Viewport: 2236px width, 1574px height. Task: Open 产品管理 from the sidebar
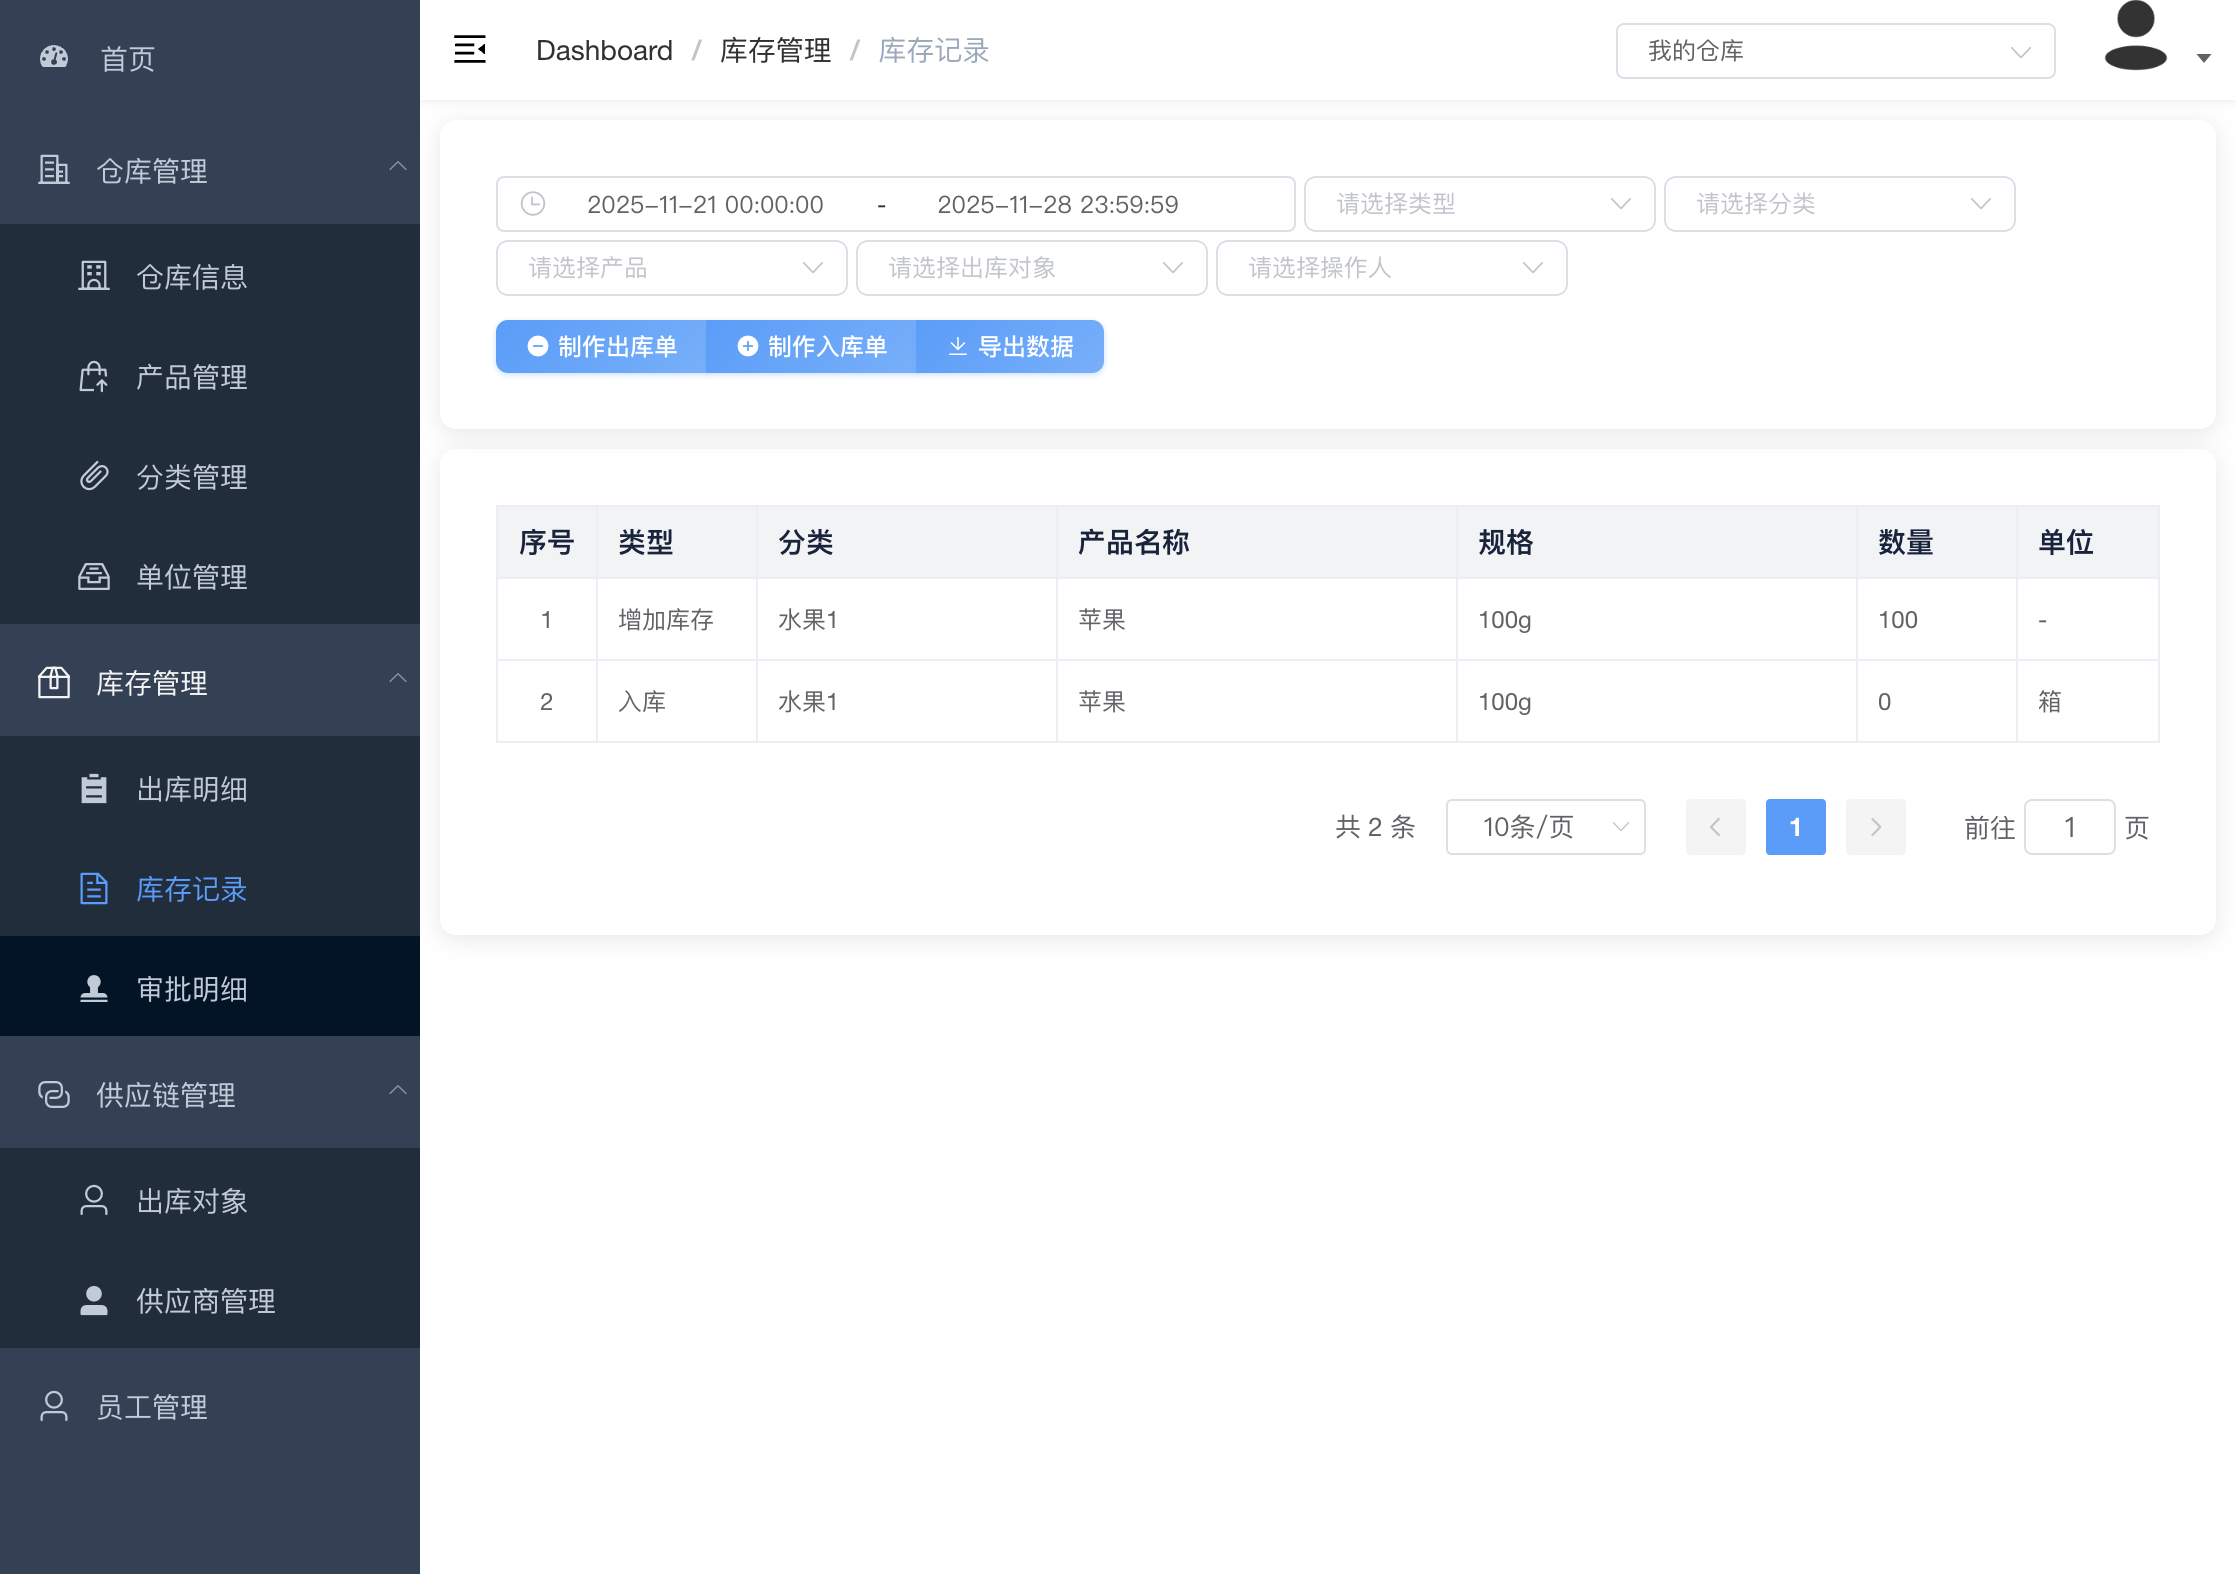tap(190, 377)
